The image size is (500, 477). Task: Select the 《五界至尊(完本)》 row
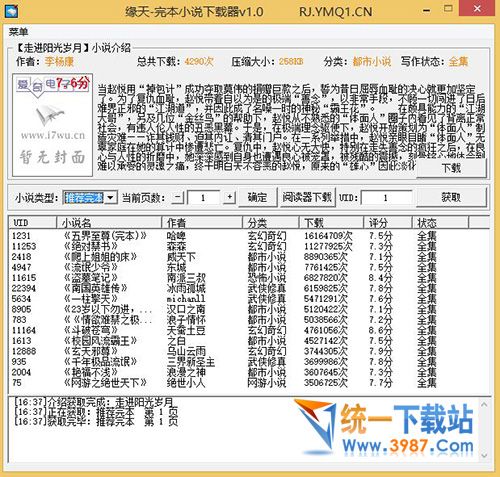click(249, 236)
